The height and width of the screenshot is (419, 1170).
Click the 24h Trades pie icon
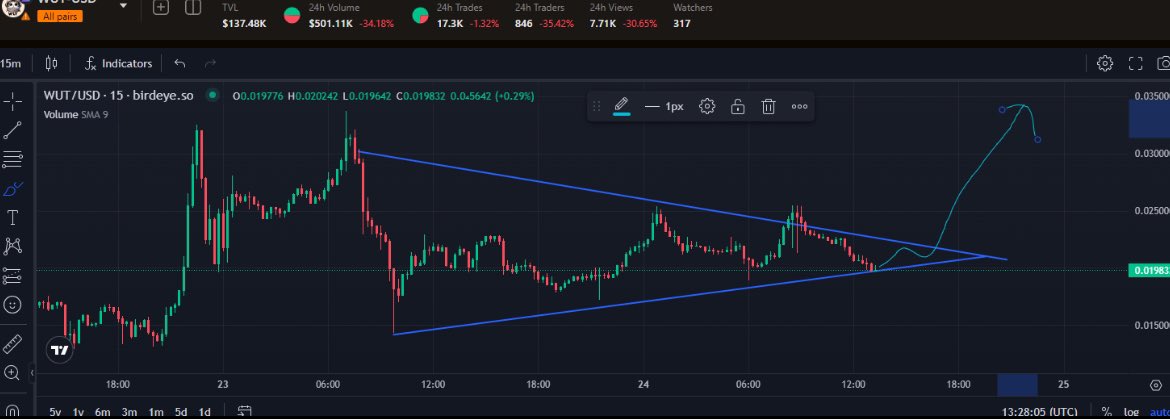[x=420, y=16]
